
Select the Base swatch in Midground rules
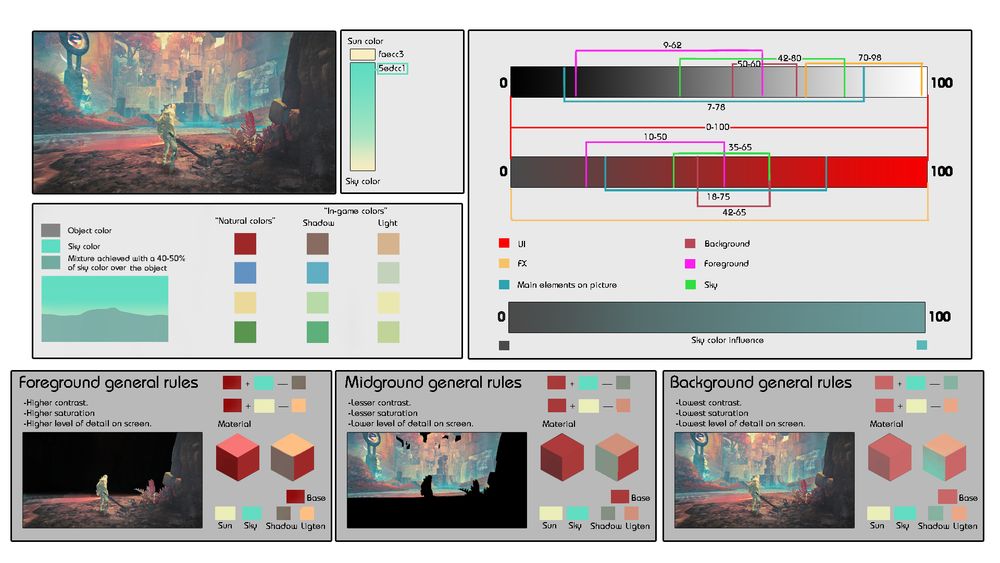[x=620, y=497]
